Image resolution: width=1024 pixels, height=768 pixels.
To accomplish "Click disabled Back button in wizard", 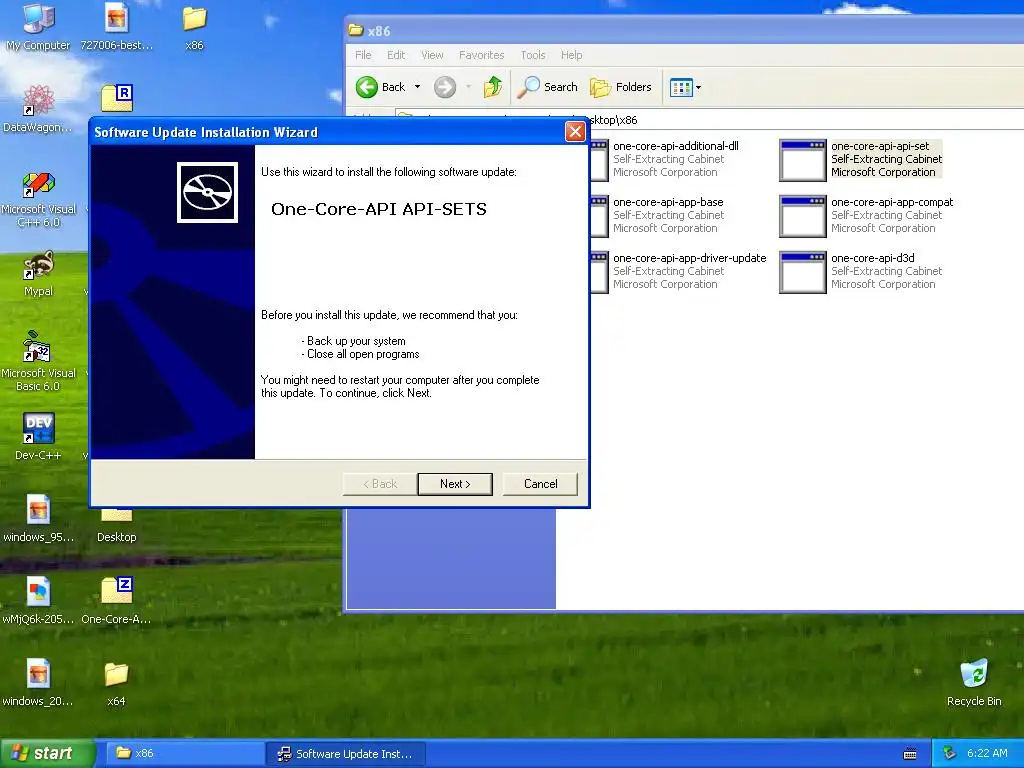I will pyautogui.click(x=380, y=484).
